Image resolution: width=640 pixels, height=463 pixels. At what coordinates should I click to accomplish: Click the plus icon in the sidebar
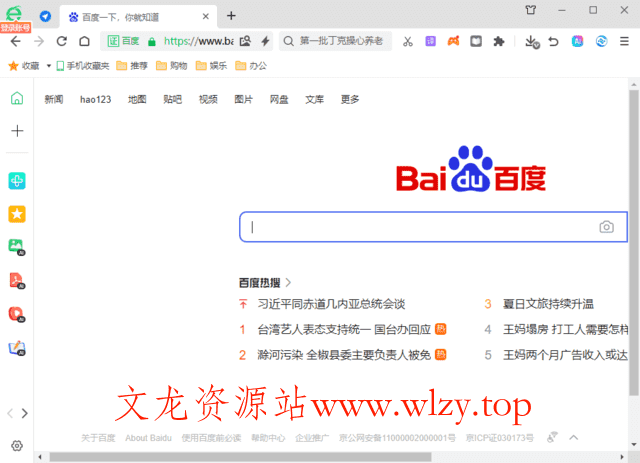click(x=17, y=131)
